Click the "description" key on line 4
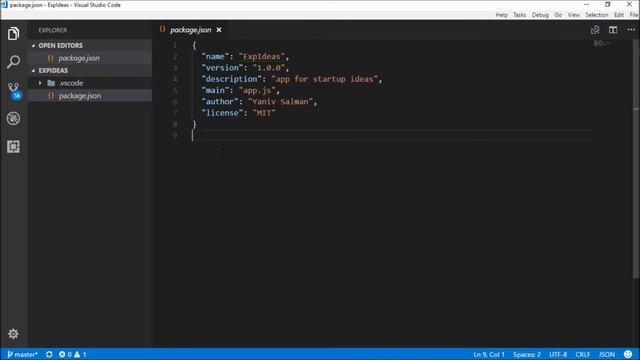 pyautogui.click(x=231, y=79)
